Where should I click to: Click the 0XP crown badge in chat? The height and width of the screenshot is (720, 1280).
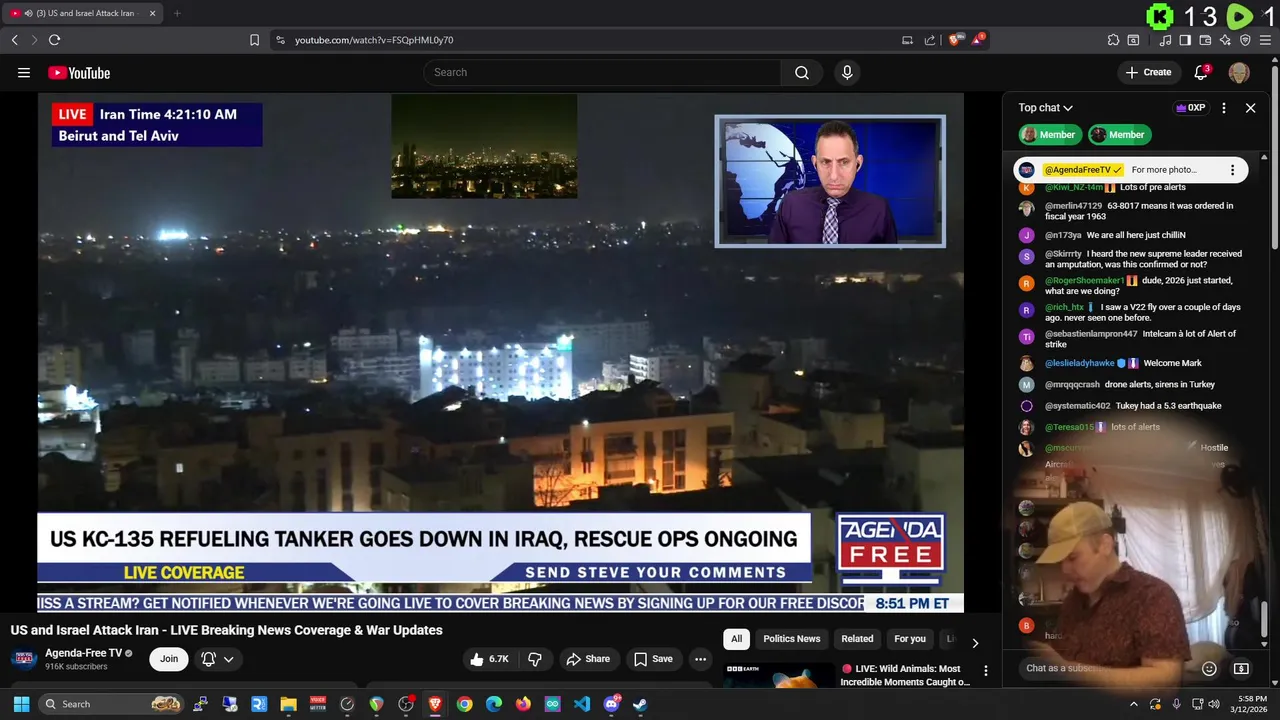point(1190,107)
